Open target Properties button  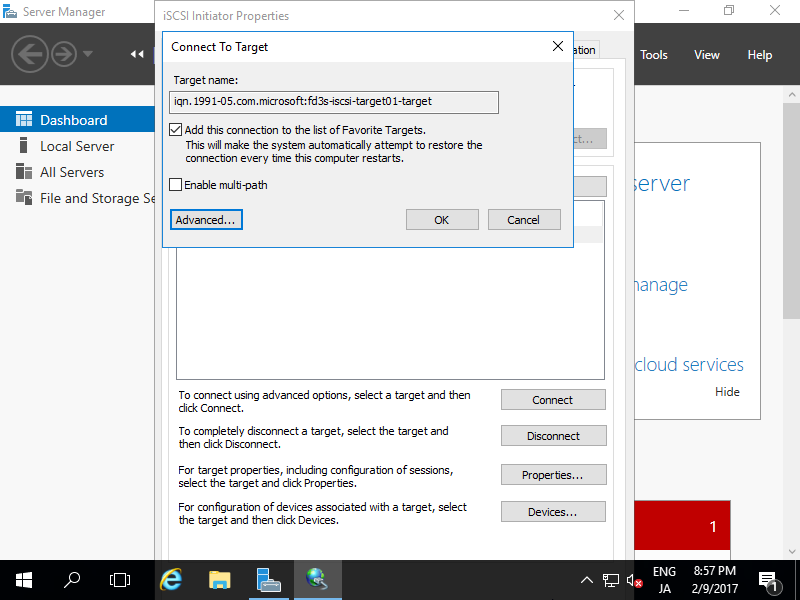coord(553,475)
